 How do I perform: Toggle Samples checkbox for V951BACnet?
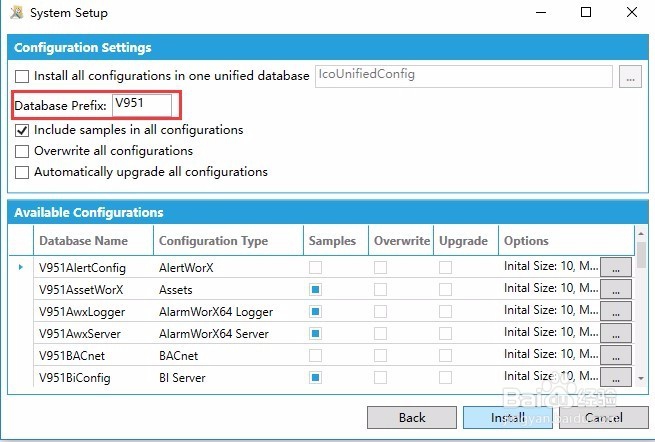pos(315,356)
